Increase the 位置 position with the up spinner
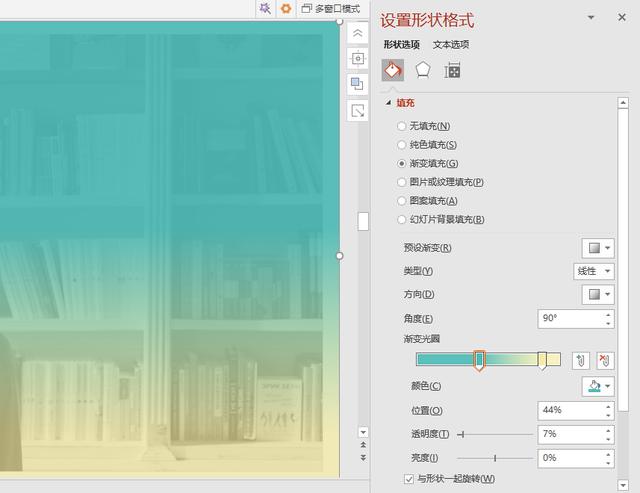The image size is (640, 493). click(x=608, y=406)
